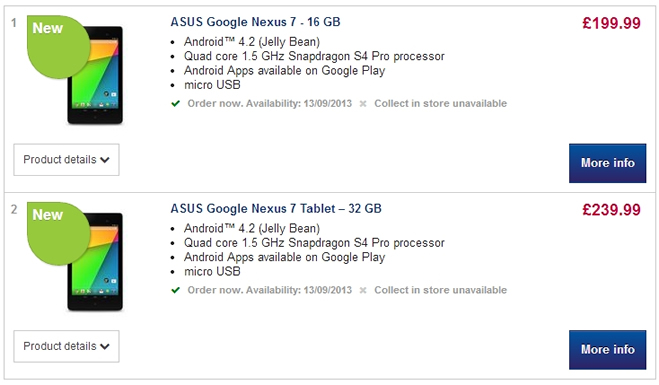The width and height of the screenshot is (659, 385).
Task: Click the £239.99 price
Action: pyautogui.click(x=611, y=210)
